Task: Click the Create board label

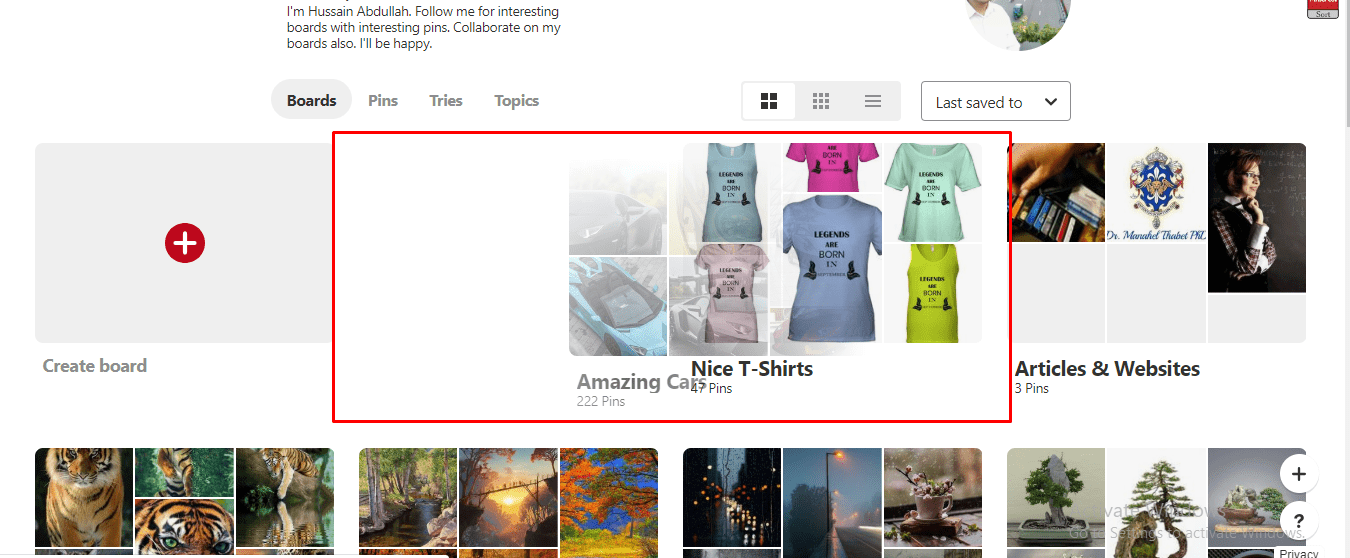Action: pyautogui.click(x=95, y=366)
